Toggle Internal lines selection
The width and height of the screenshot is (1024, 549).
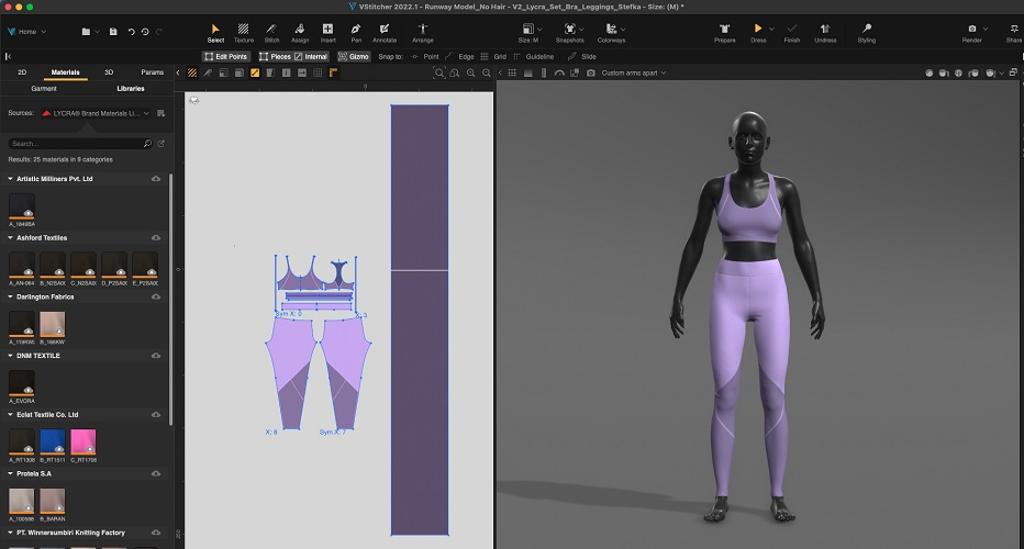[311, 57]
